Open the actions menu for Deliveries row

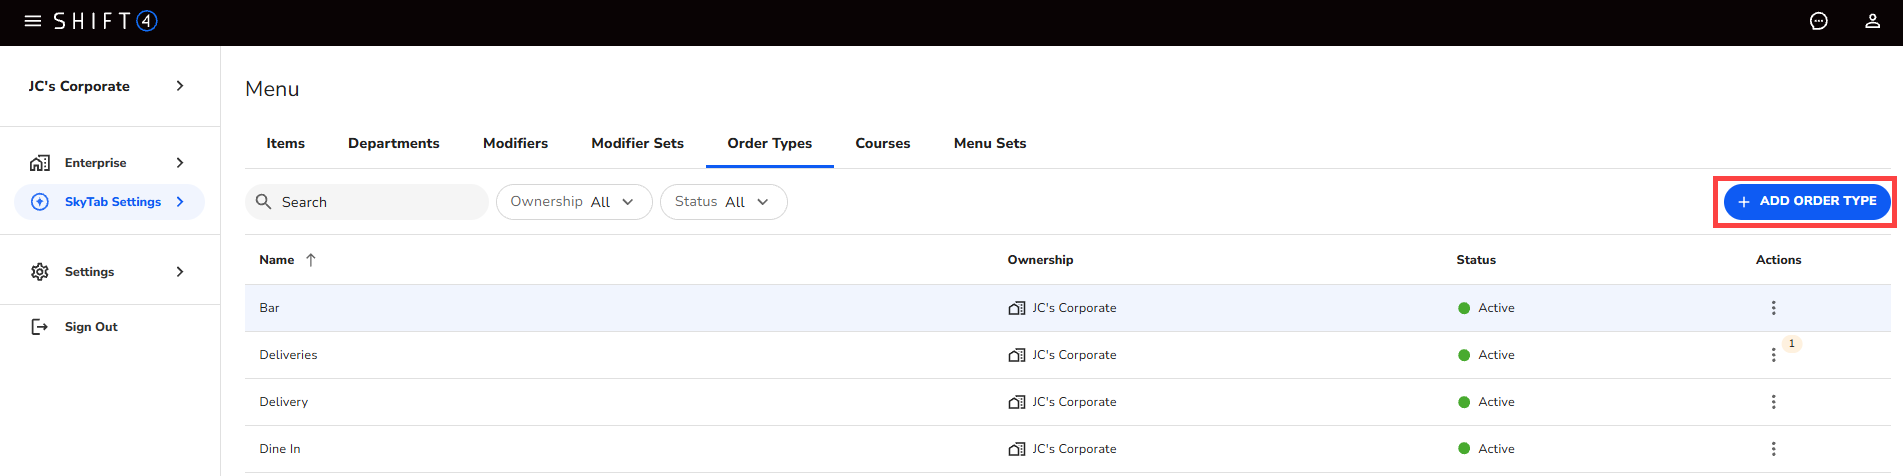pos(1773,355)
